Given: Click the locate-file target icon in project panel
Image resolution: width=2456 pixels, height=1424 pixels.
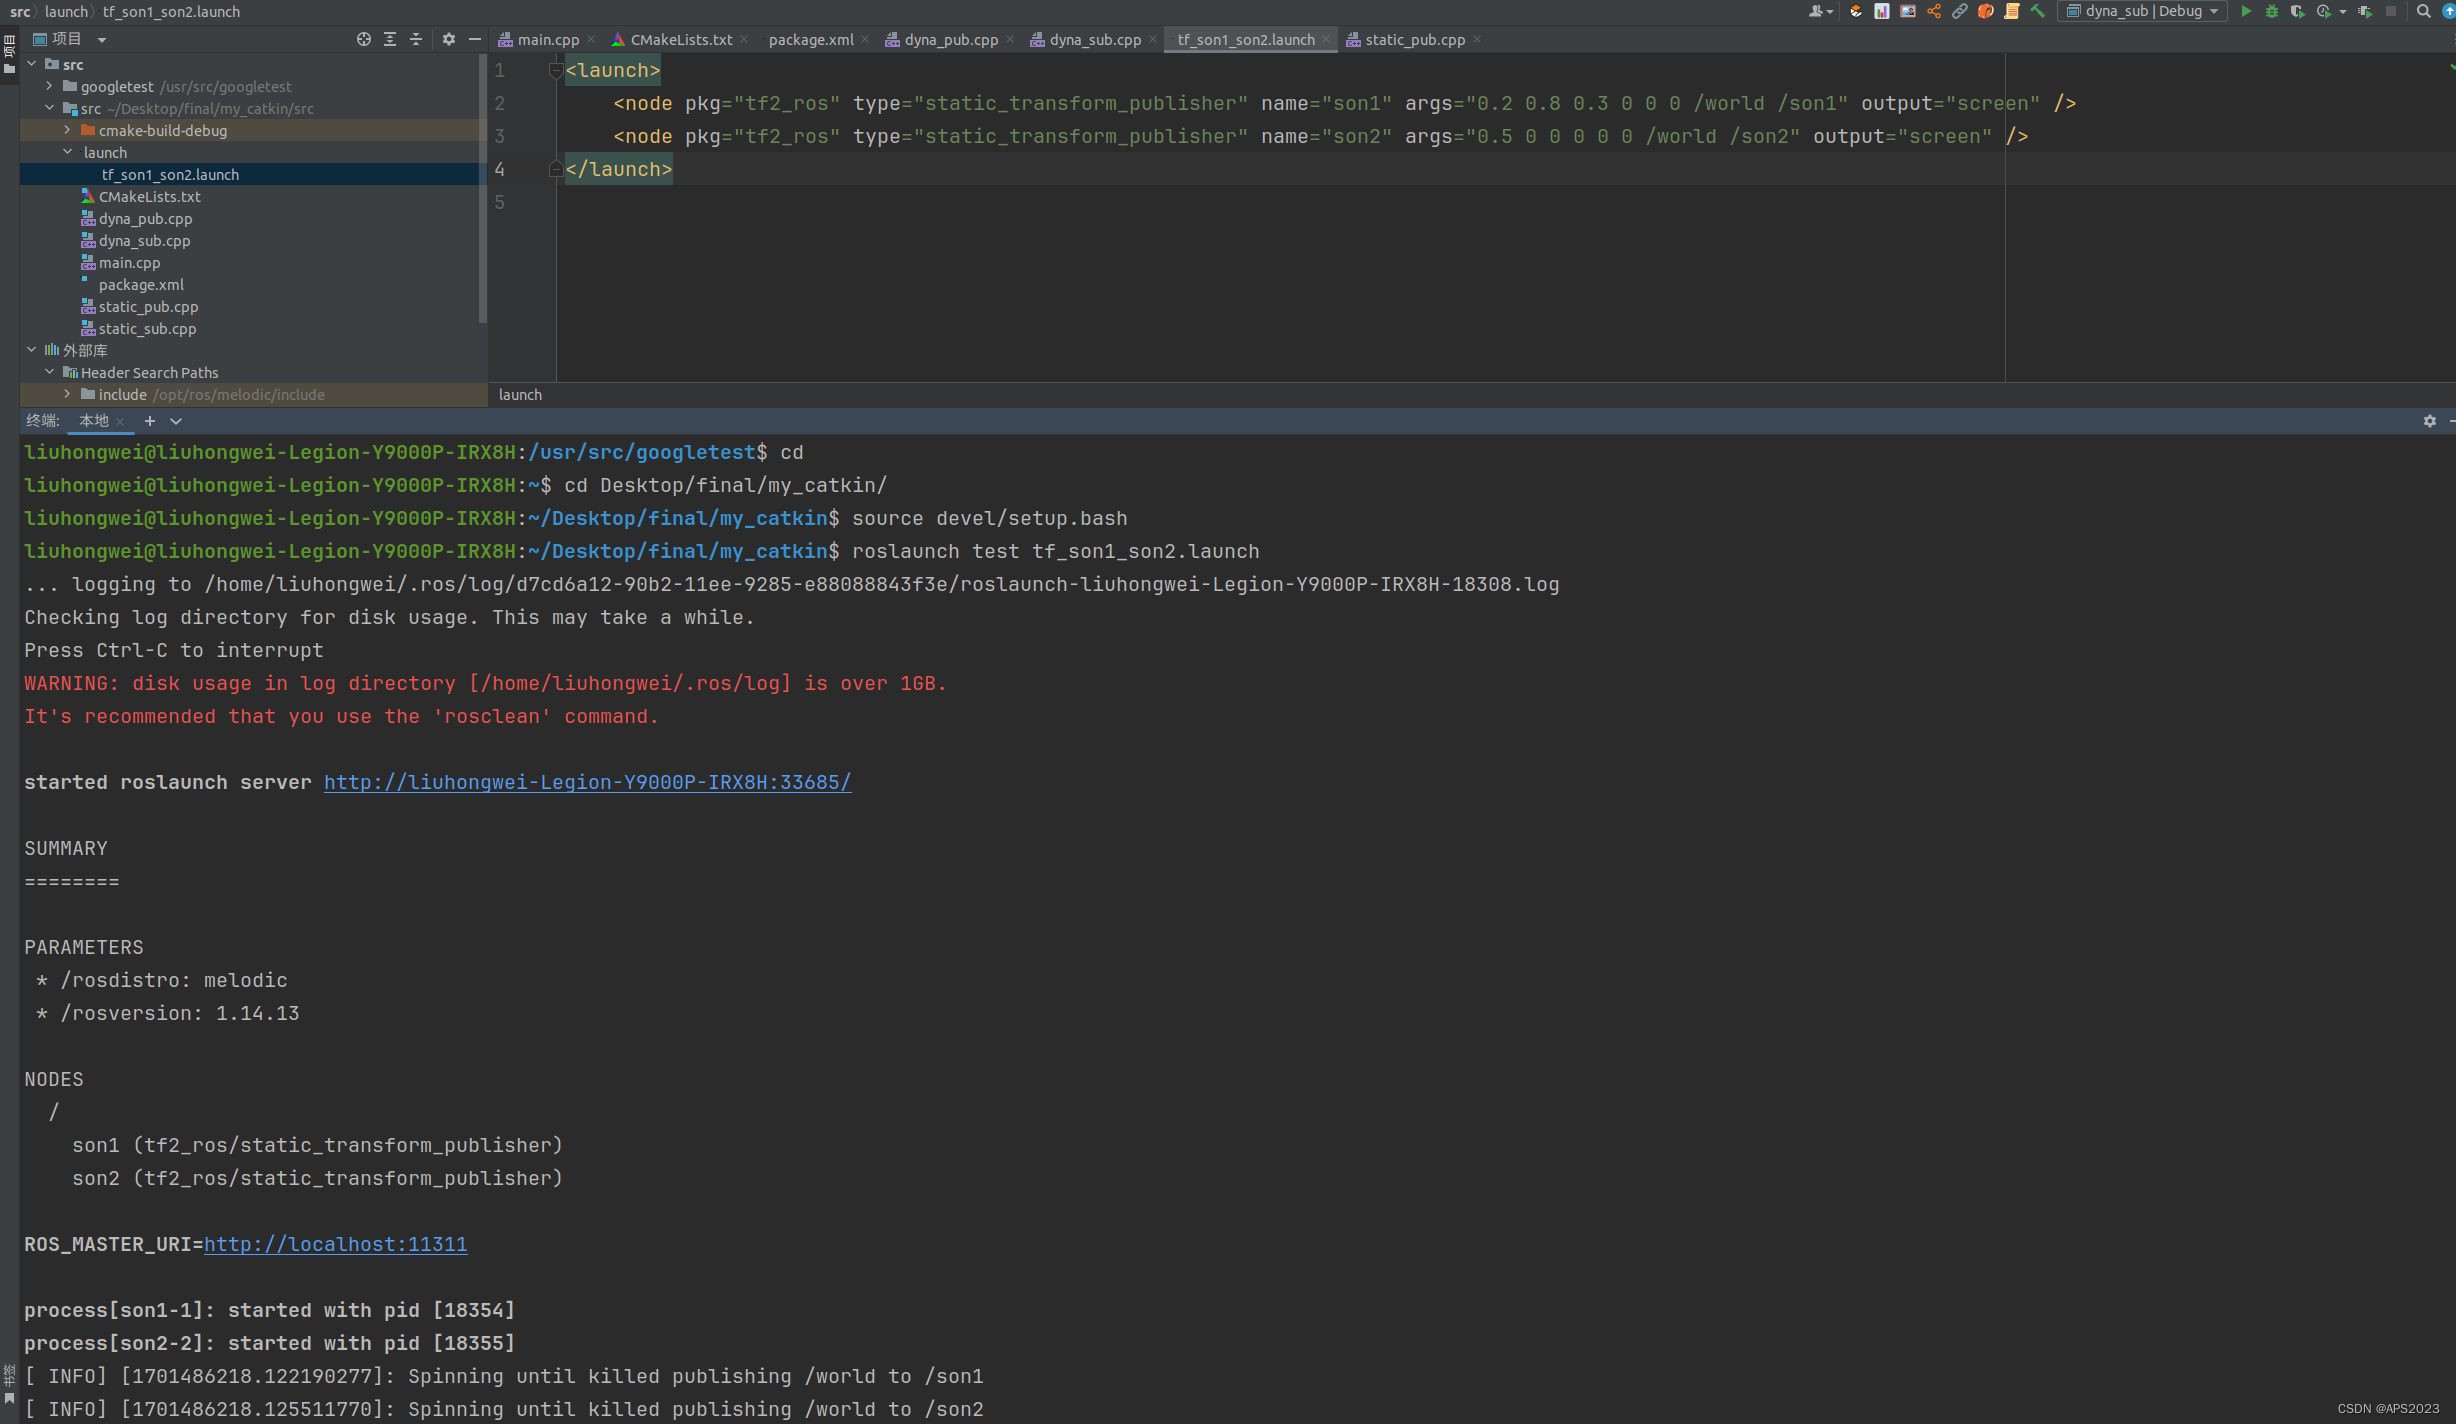Looking at the screenshot, I should 364,39.
